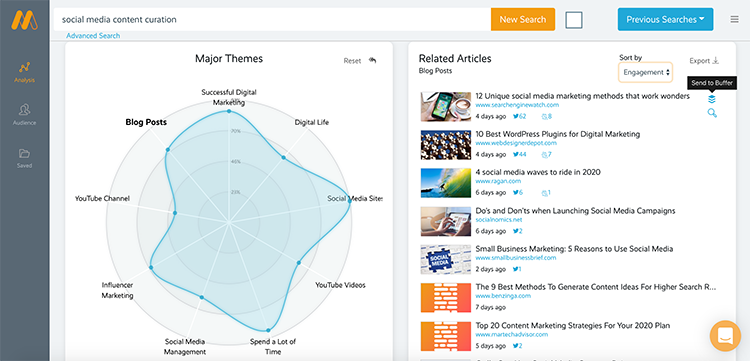
Task: Open 'Do's and Don'ts when Launching Social Media Campaigns'
Action: coord(575,210)
